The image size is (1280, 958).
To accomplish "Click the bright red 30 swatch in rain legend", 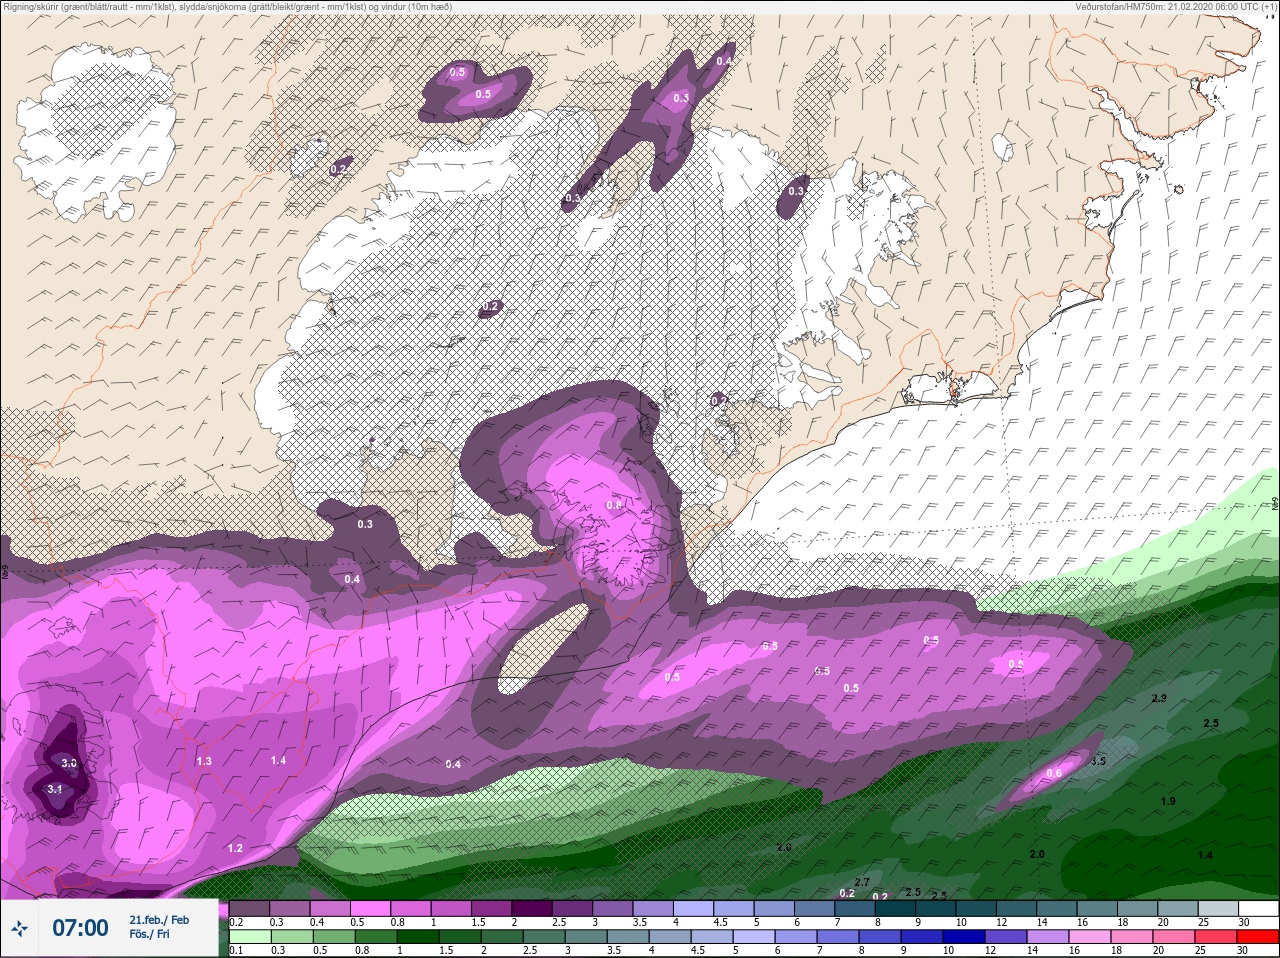I will click(x=1259, y=937).
